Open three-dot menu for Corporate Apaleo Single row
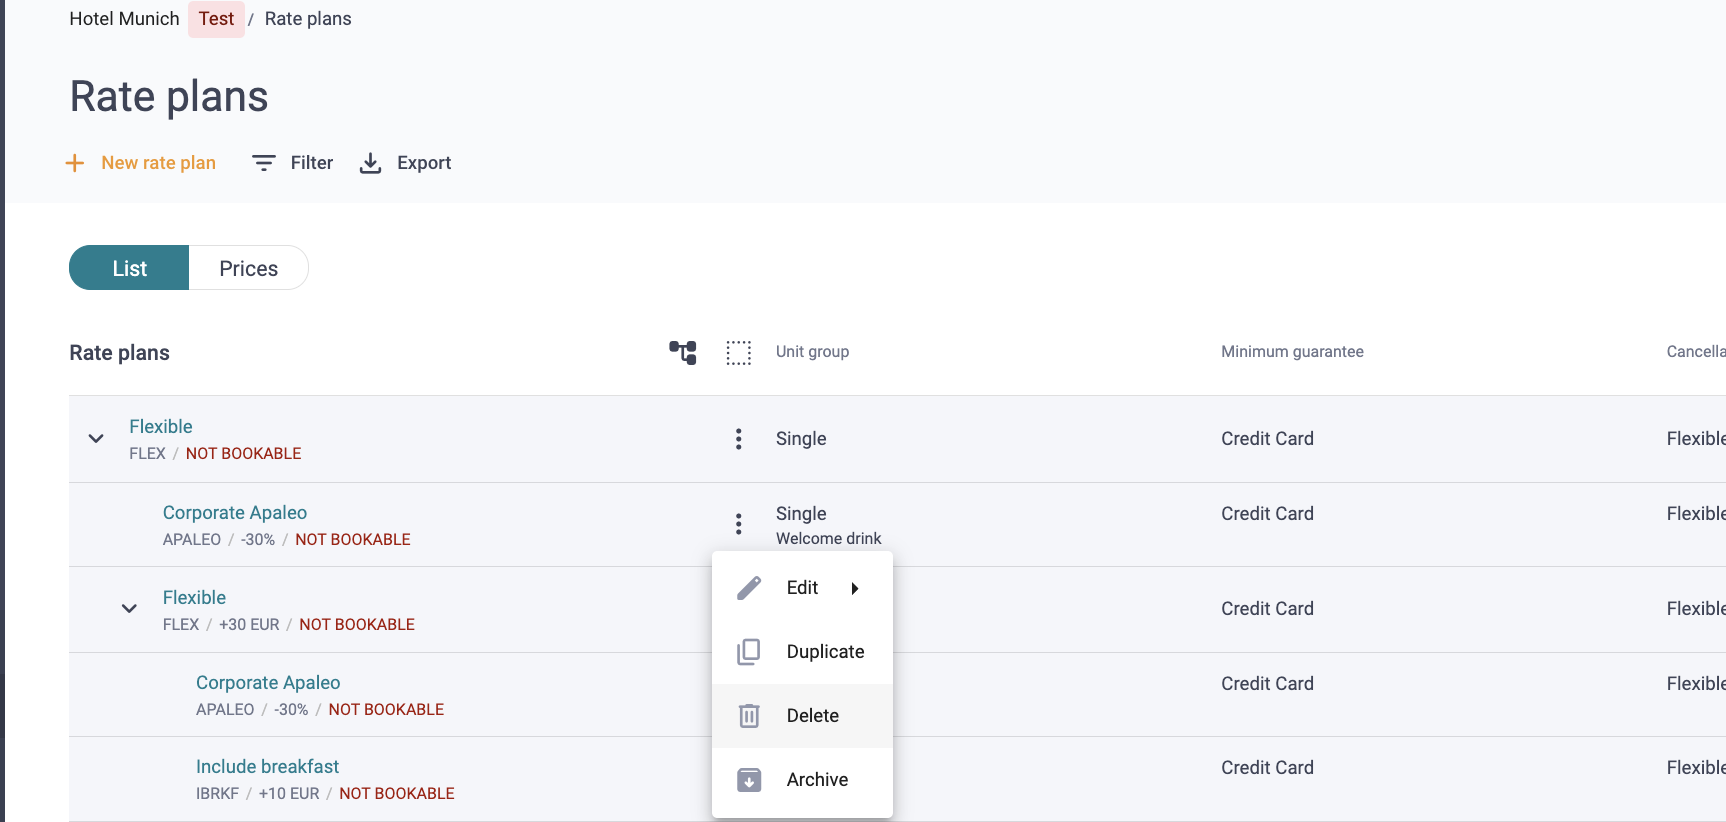1726x822 pixels. [739, 524]
